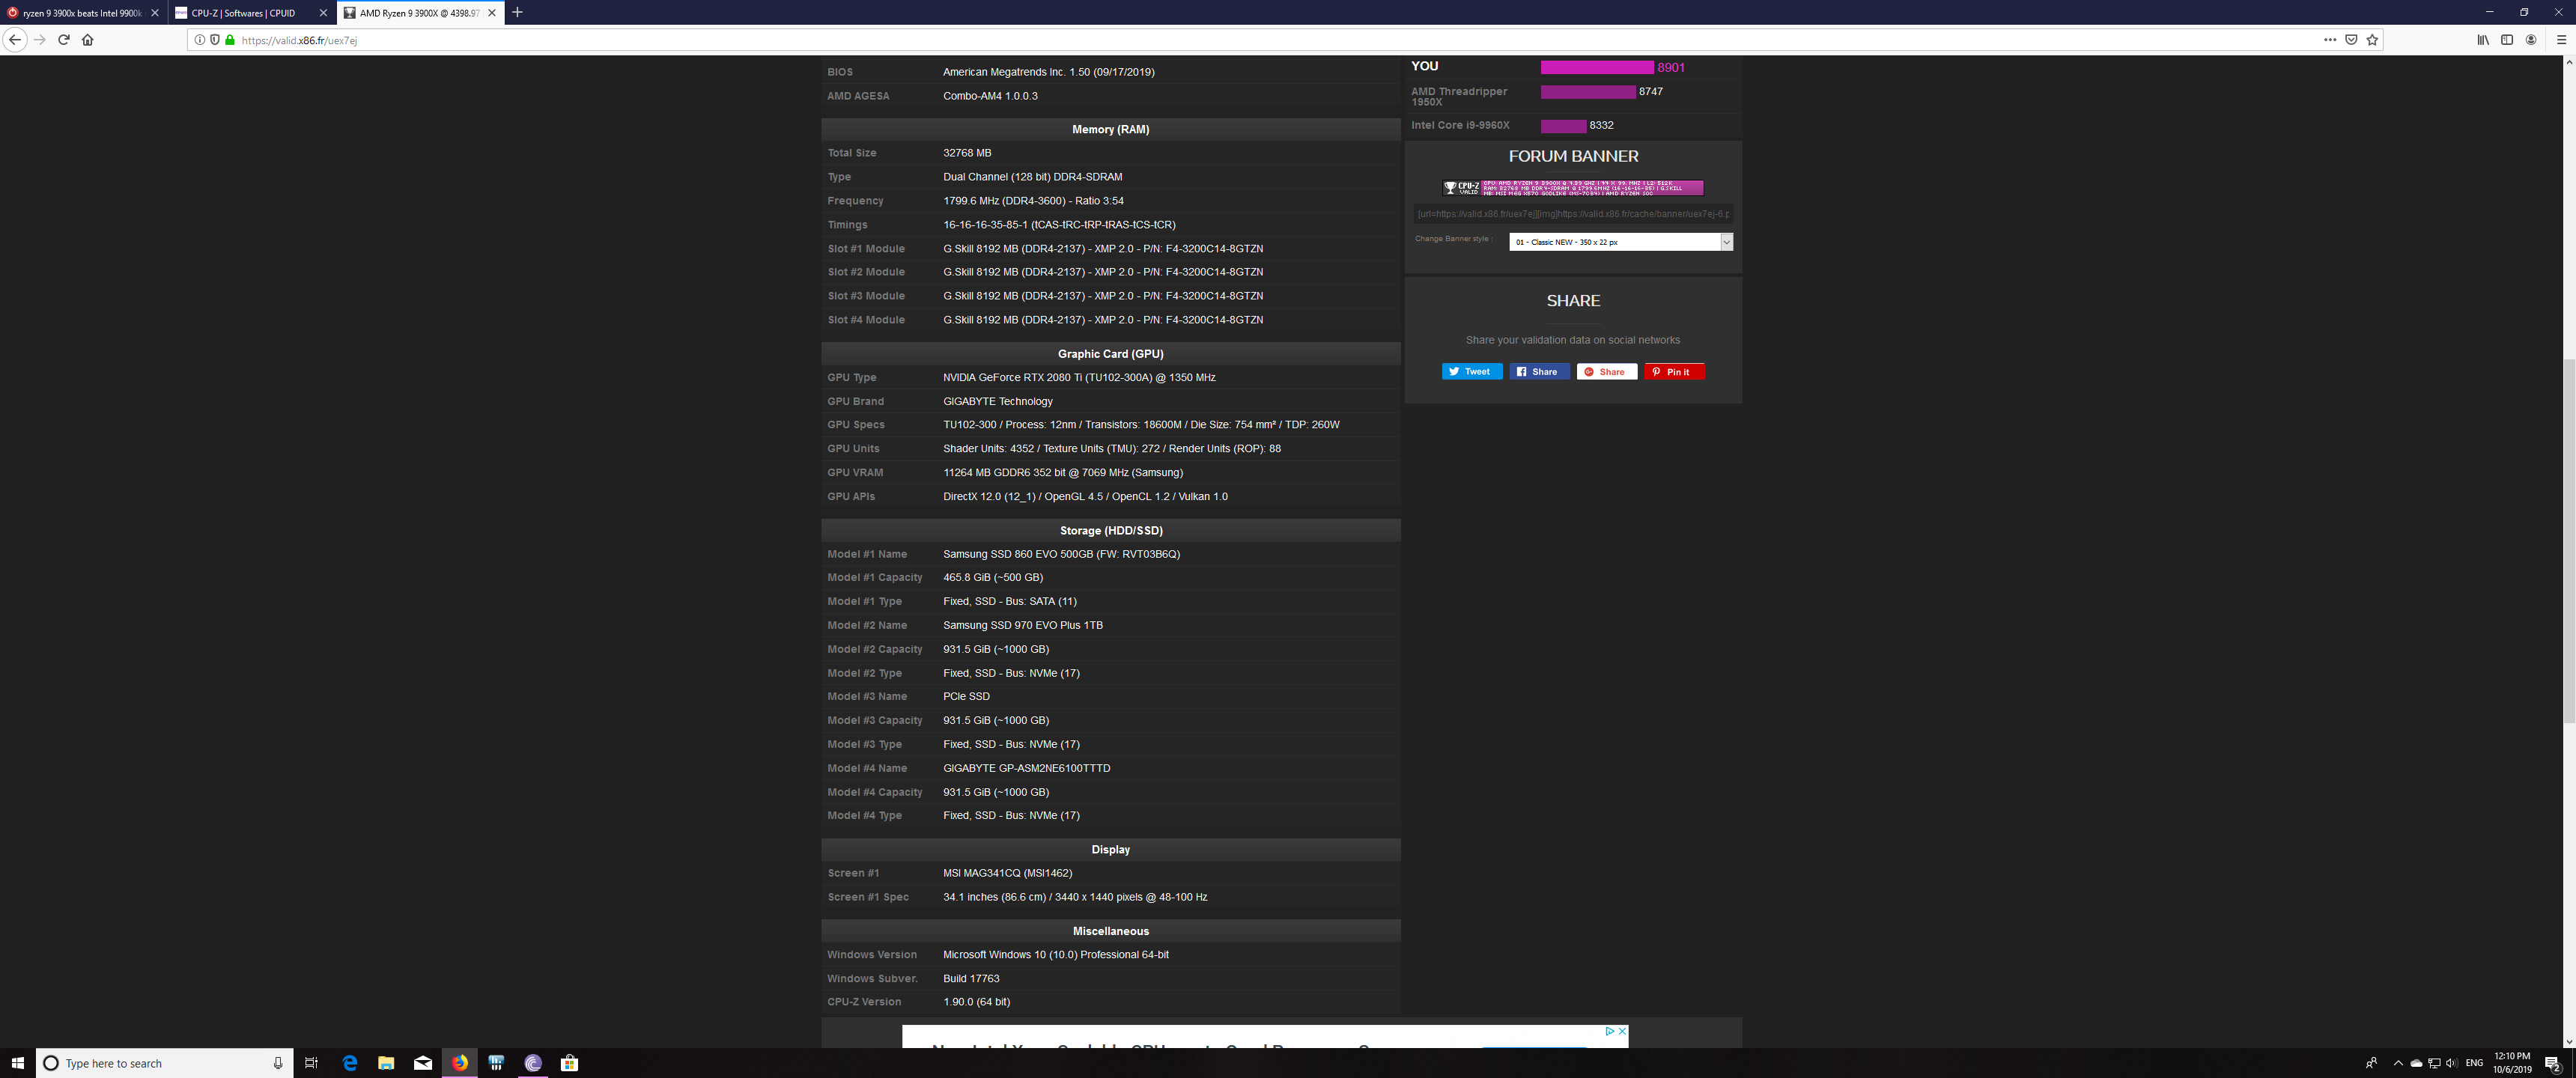The width and height of the screenshot is (2576, 1078).
Task: Click the forward navigation arrow
Action: pyautogui.click(x=40, y=40)
